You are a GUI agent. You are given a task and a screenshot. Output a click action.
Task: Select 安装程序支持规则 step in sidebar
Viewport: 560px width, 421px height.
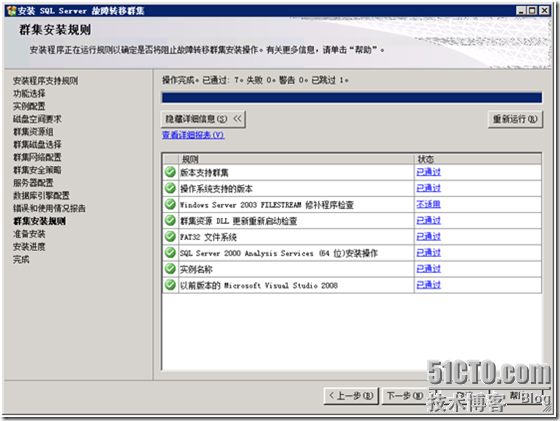click(x=45, y=81)
